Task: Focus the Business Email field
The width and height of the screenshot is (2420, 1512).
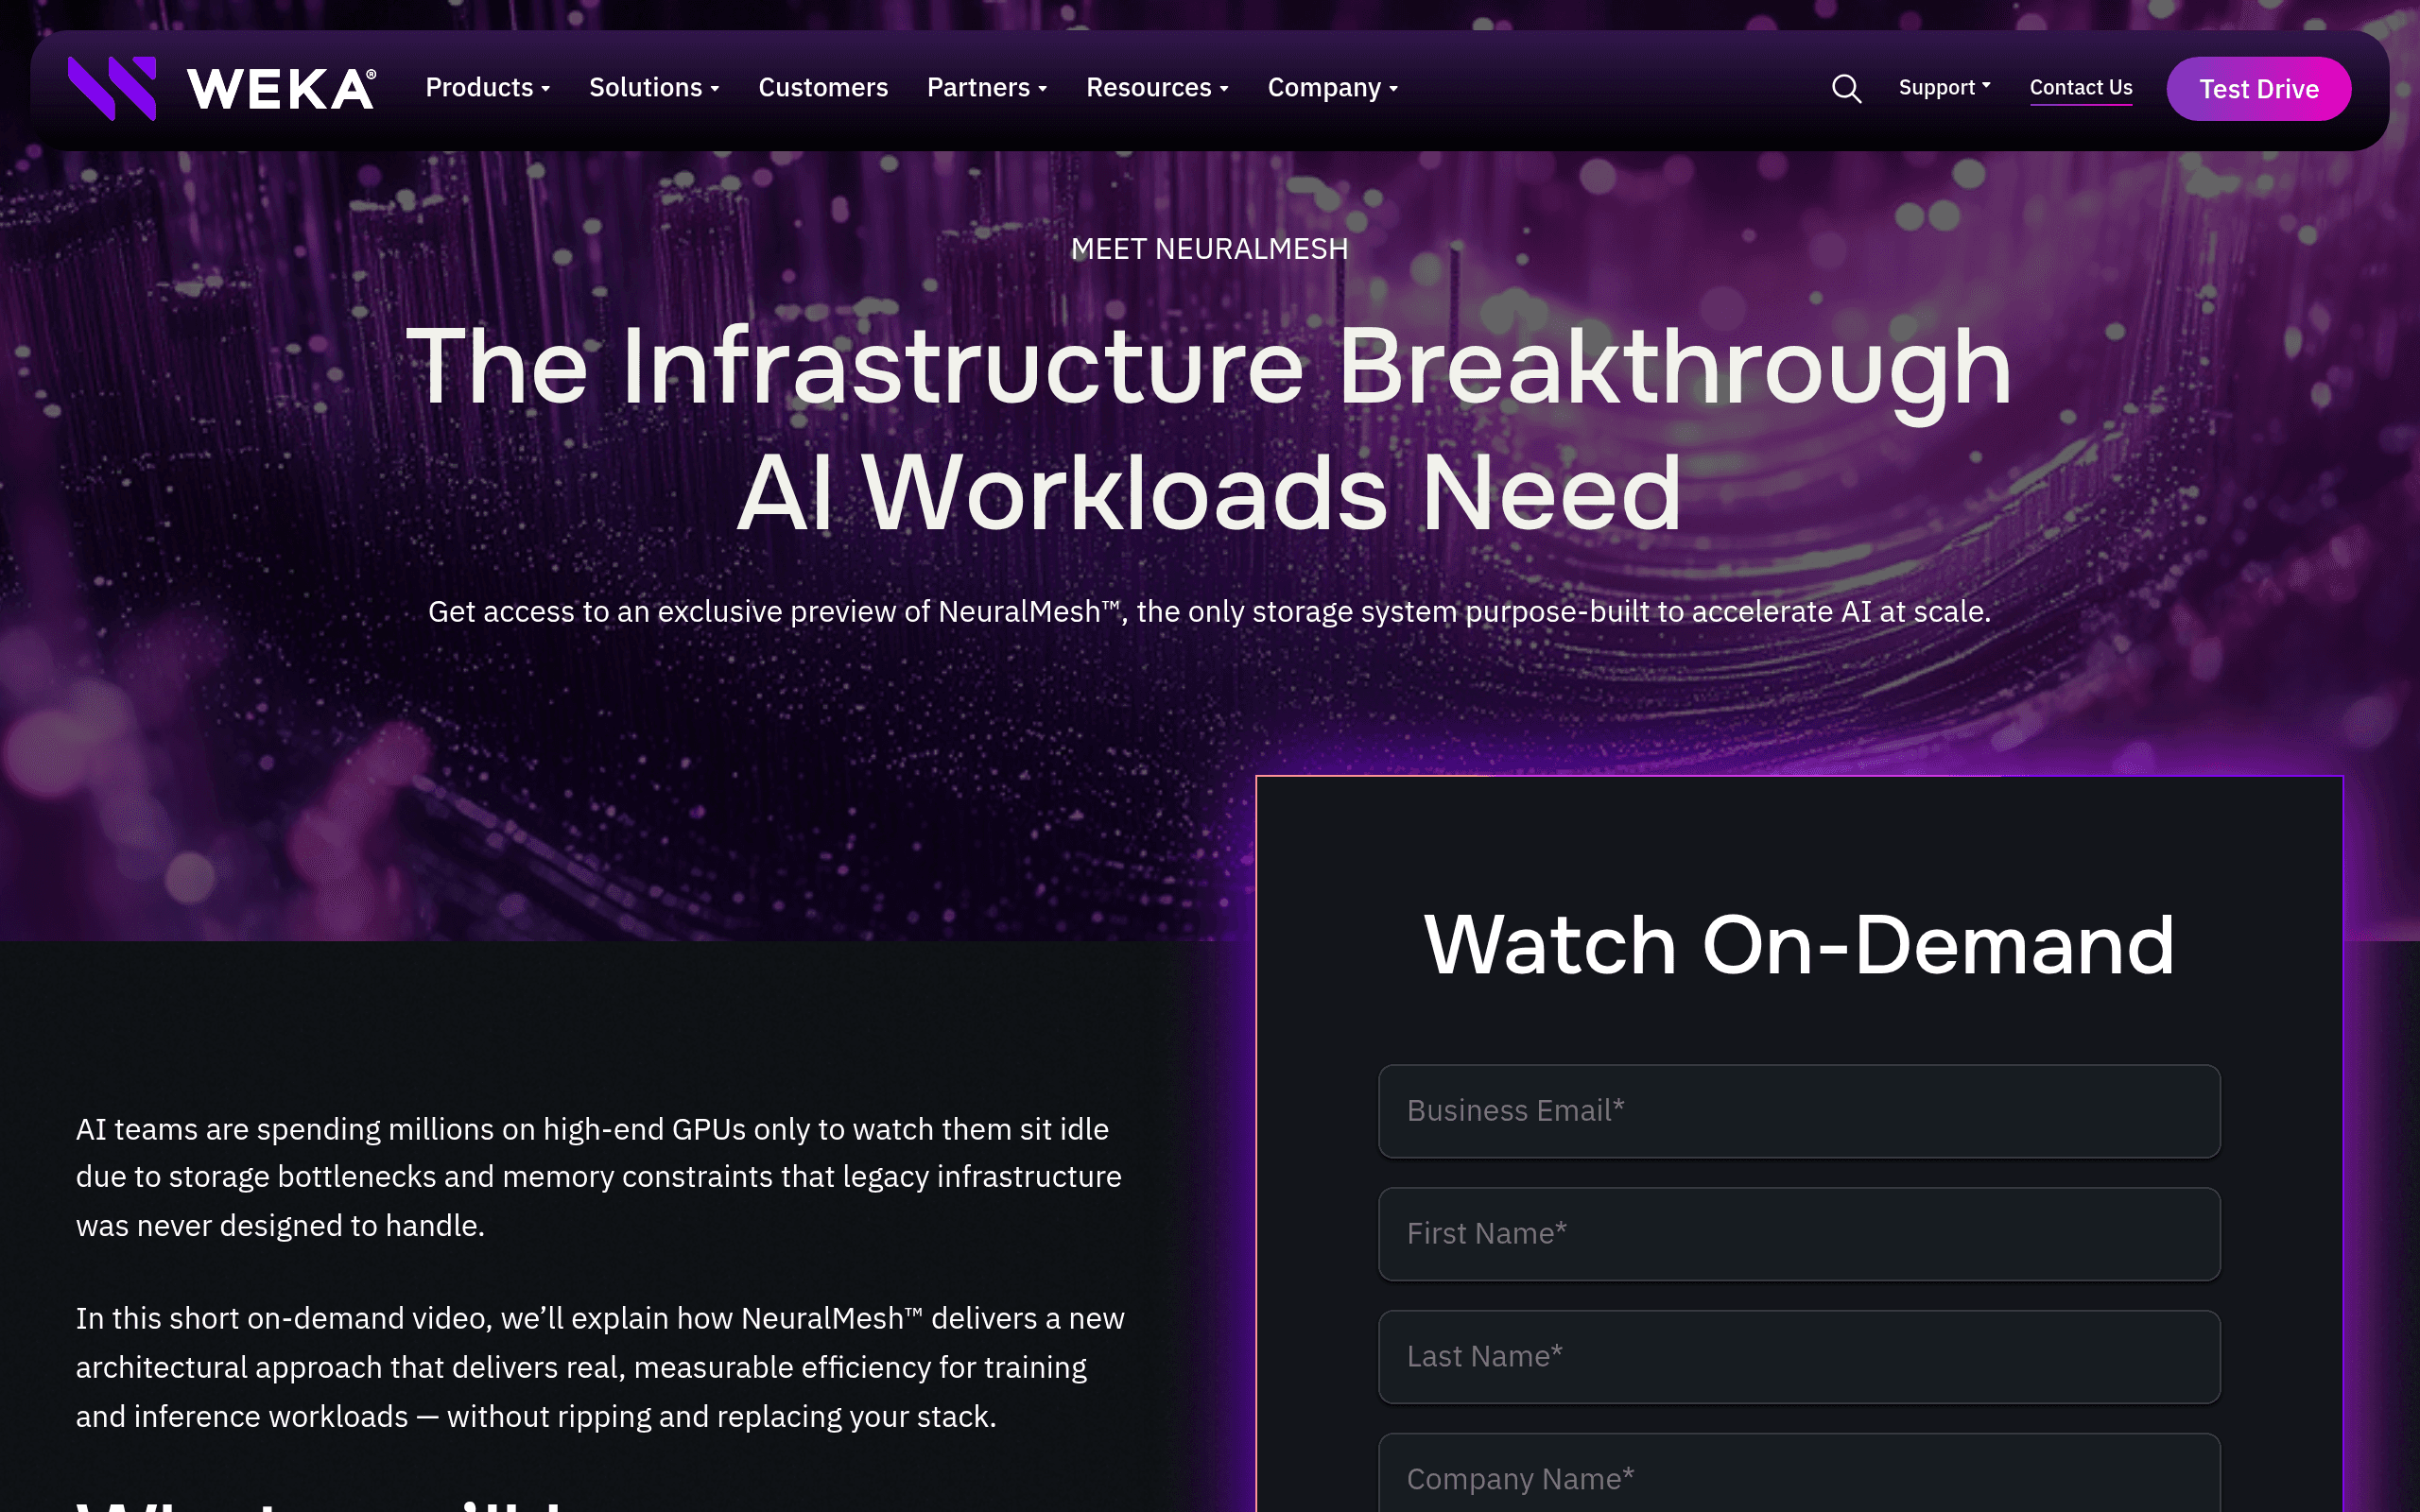Action: click(1798, 1111)
